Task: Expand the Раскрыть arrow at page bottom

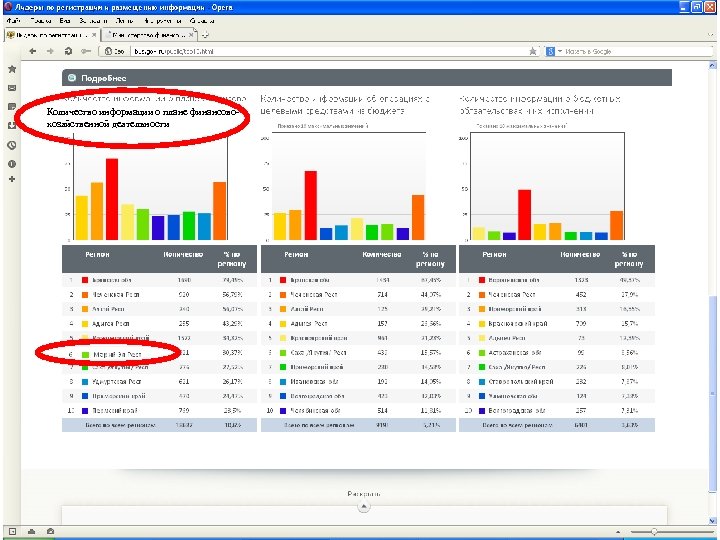Action: (x=364, y=506)
